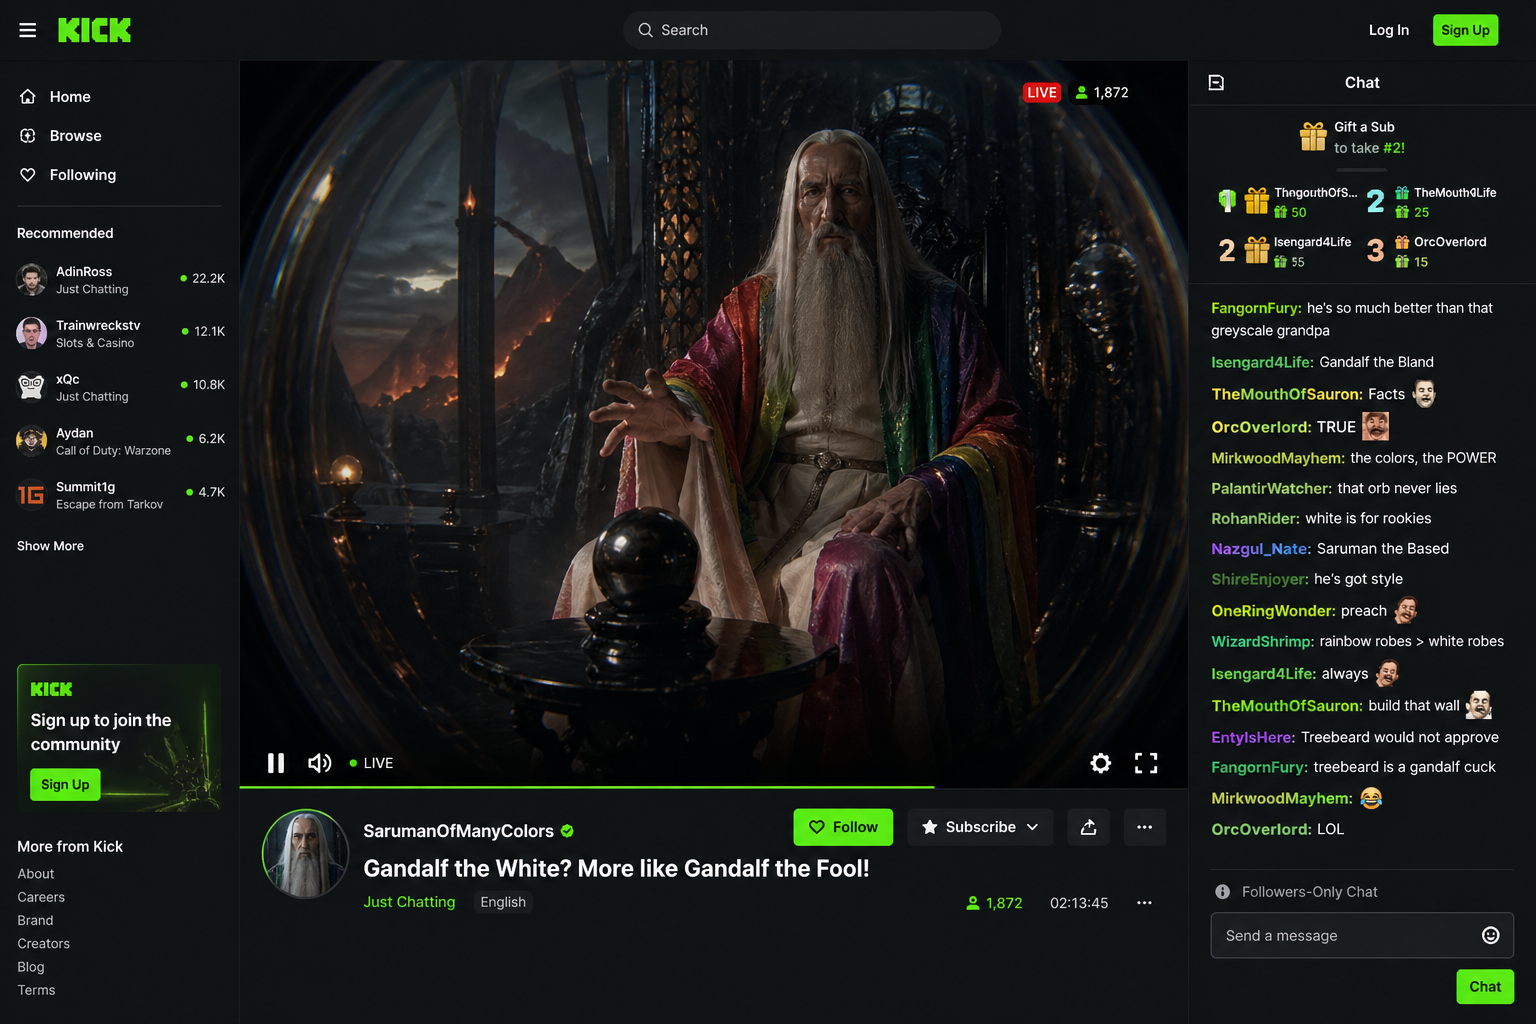Focus the Search input field
Viewport: 1536px width, 1024px height.
[812, 30]
